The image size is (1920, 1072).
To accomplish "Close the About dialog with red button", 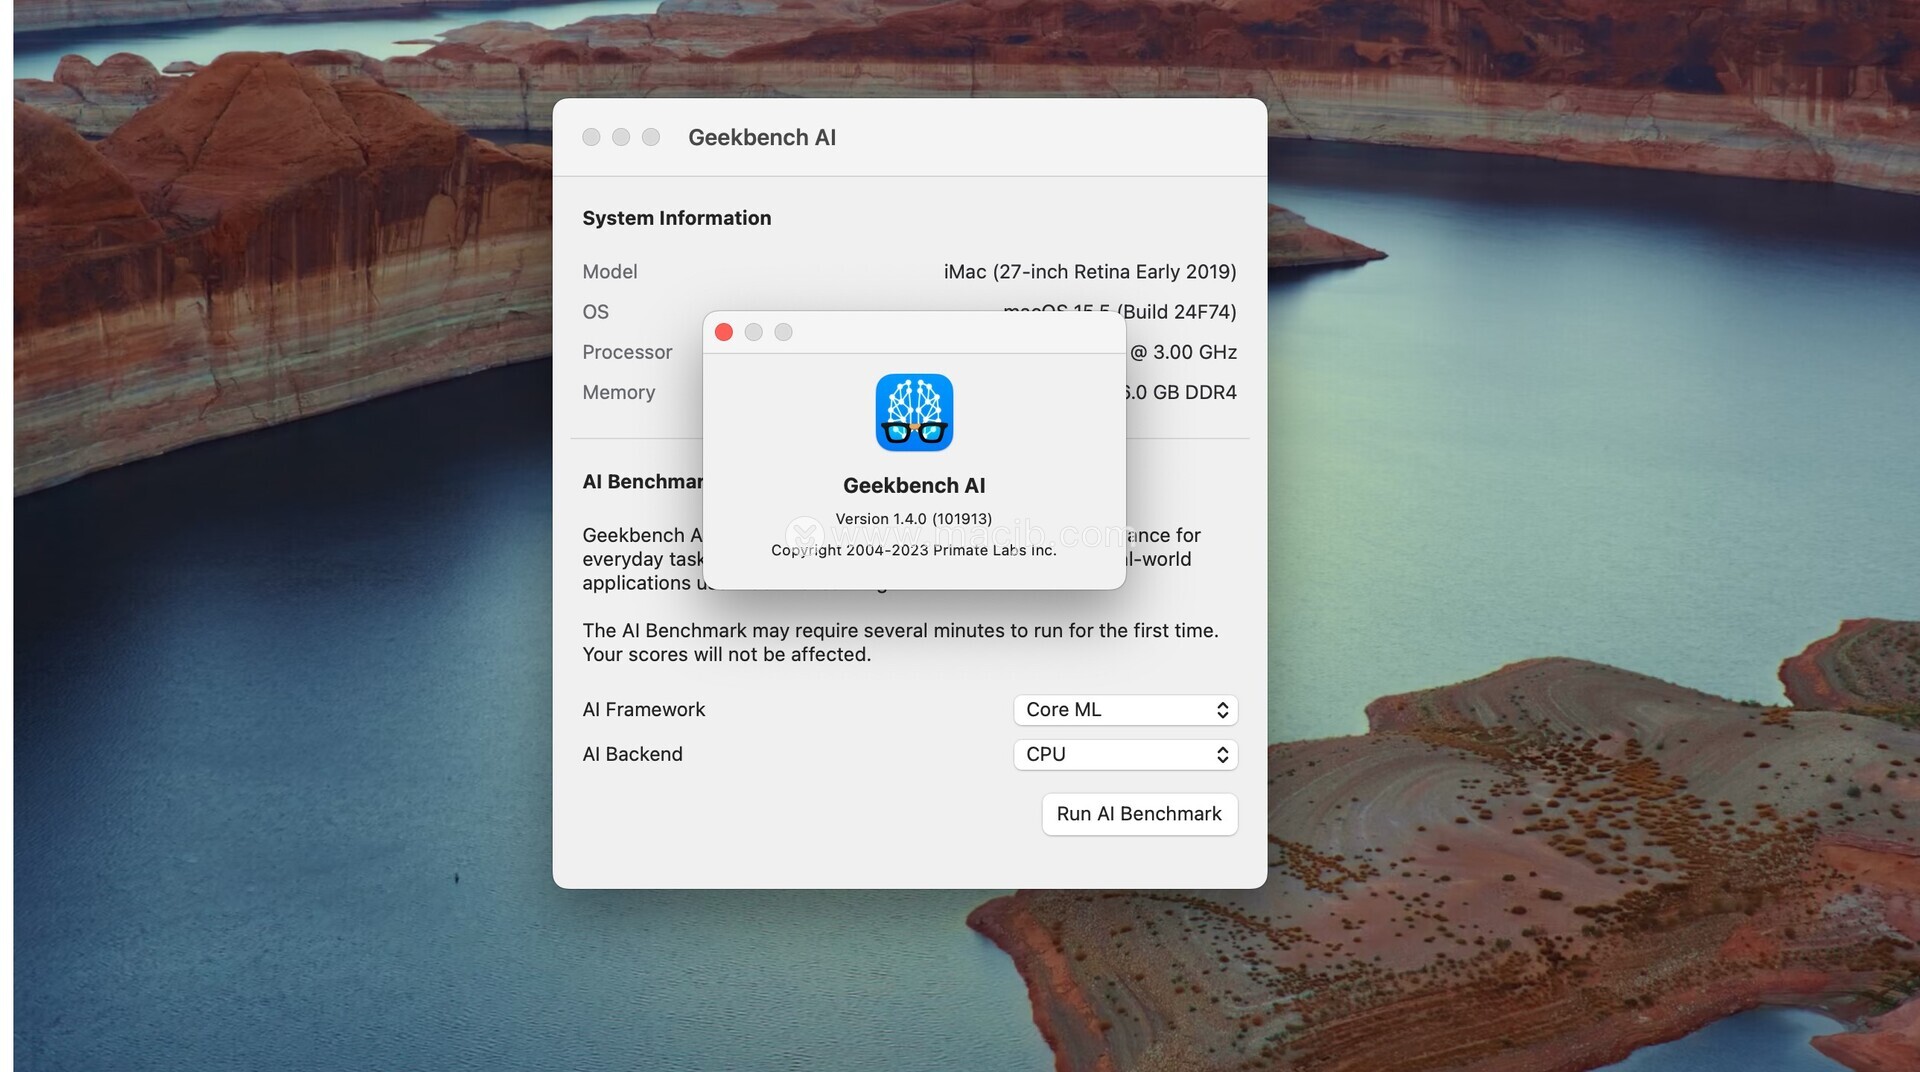I will click(724, 332).
